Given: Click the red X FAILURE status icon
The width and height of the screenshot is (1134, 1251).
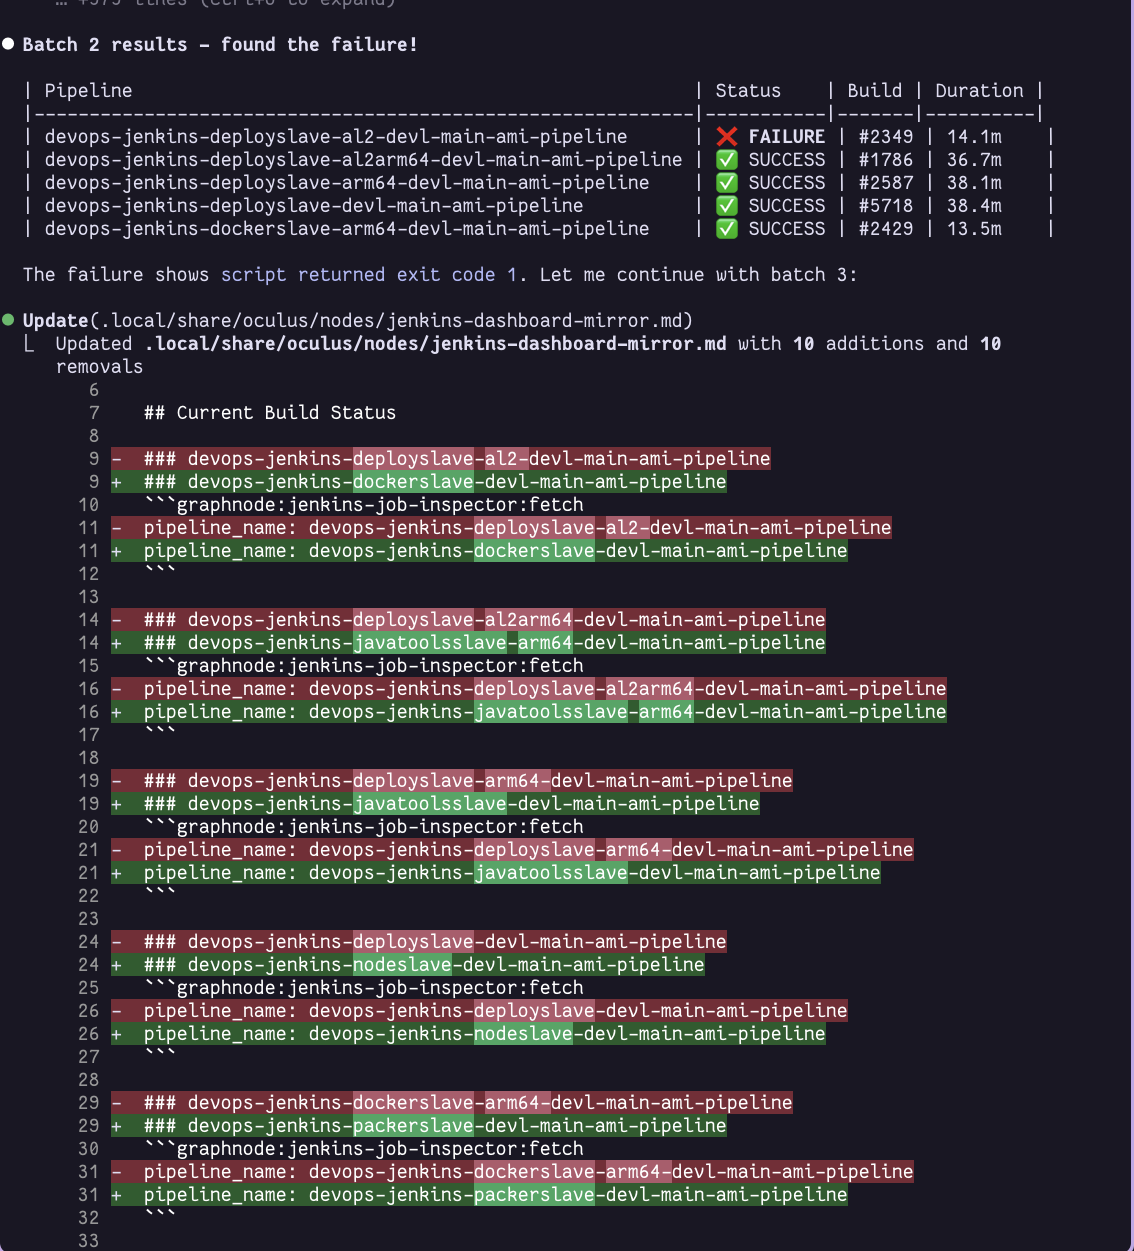Looking at the screenshot, I should 727,137.
